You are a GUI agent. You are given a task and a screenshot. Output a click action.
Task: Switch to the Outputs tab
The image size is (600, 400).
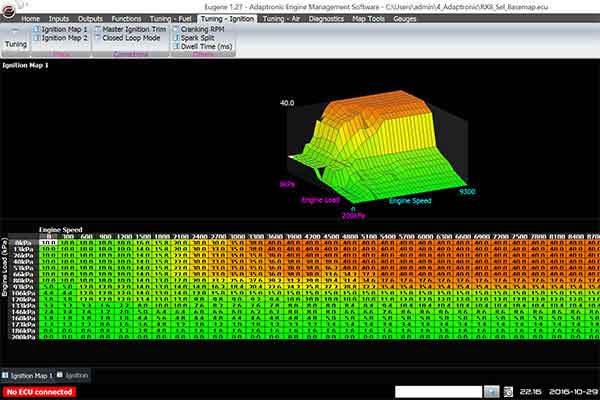90,19
